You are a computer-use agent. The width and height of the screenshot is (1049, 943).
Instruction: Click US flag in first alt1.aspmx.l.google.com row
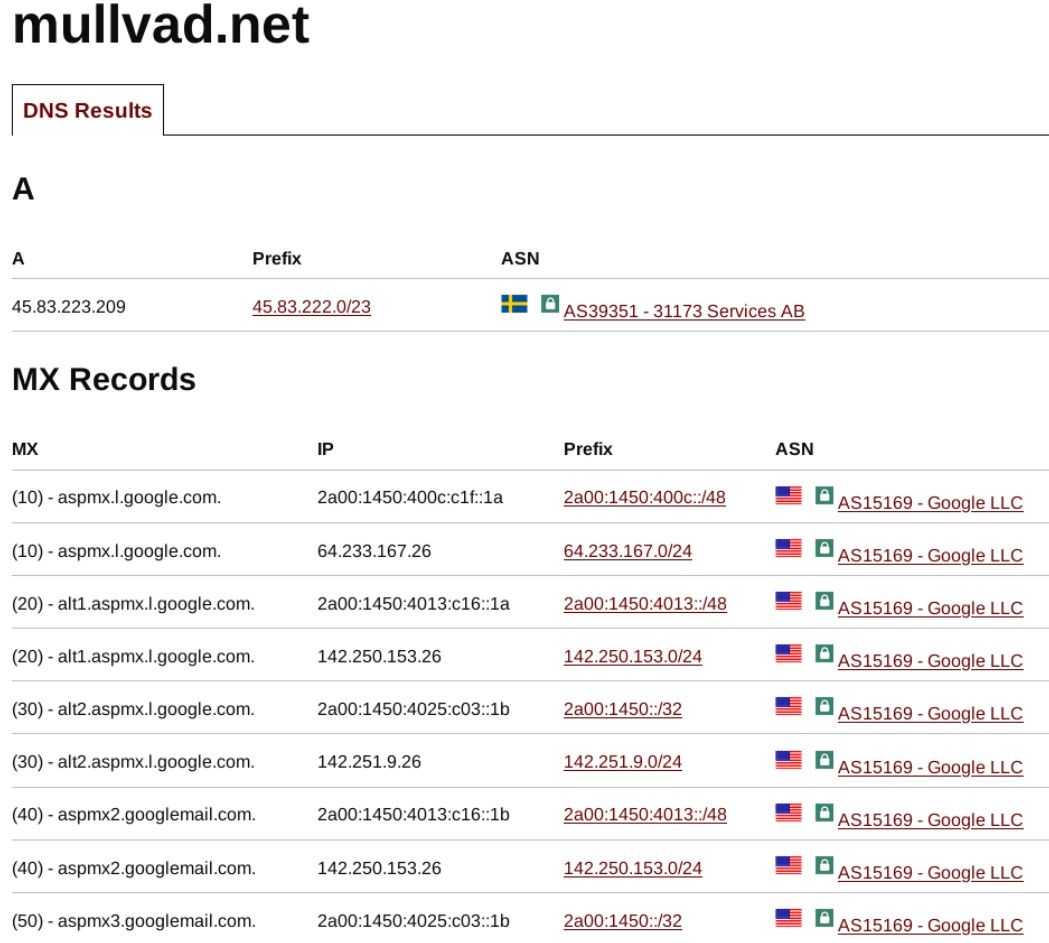[788, 601]
